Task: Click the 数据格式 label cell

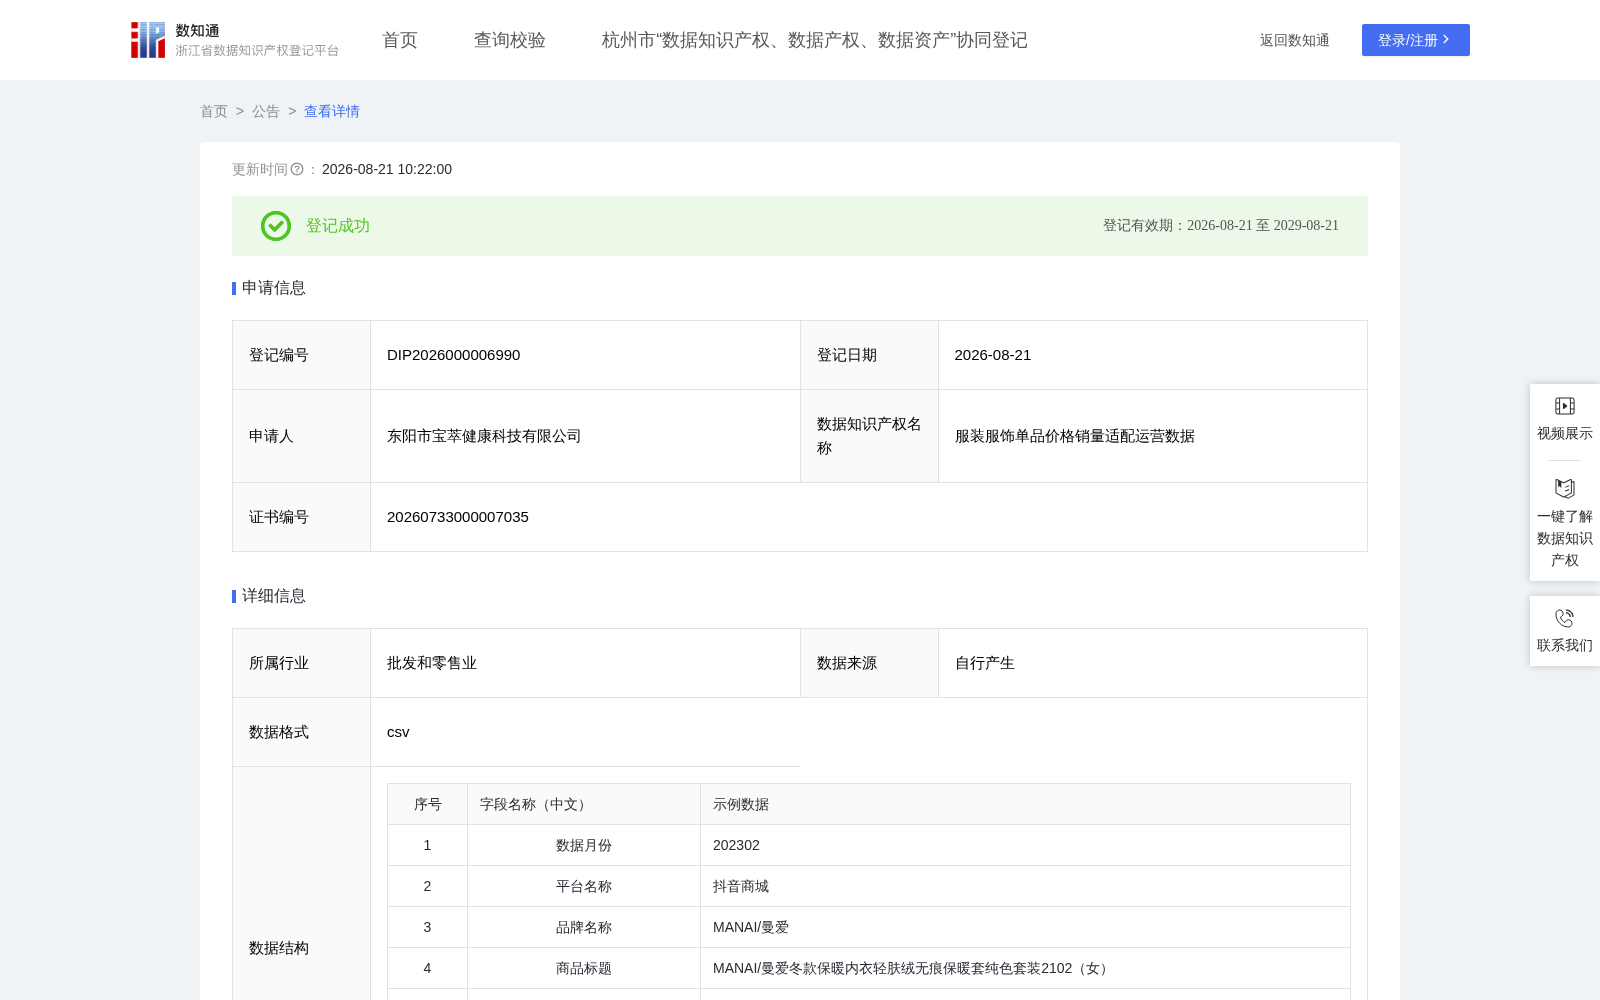Action: [x=302, y=732]
